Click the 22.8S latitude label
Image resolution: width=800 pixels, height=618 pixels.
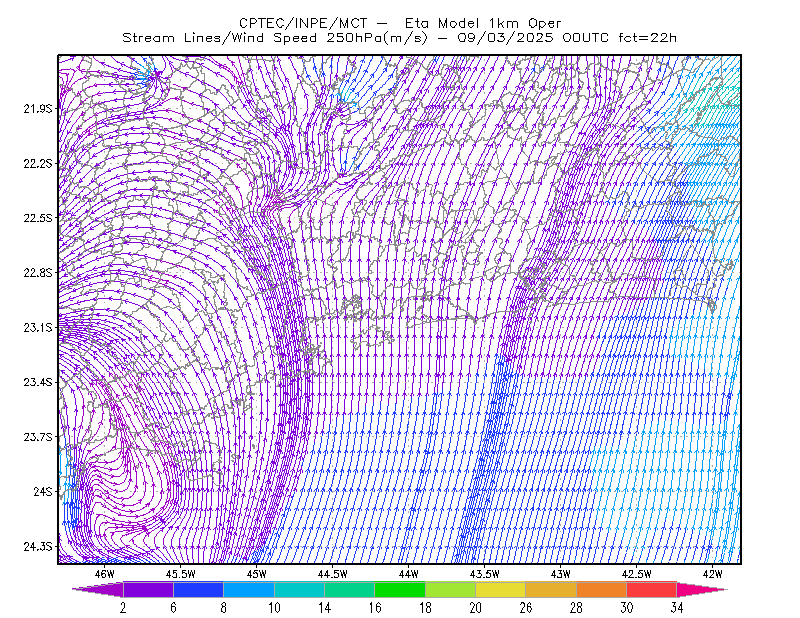pos(38,273)
